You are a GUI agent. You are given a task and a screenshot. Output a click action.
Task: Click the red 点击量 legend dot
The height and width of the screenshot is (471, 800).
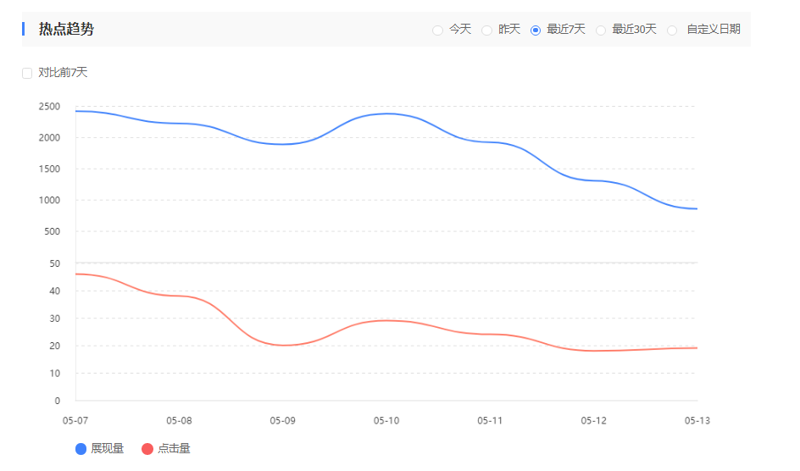click(x=148, y=448)
